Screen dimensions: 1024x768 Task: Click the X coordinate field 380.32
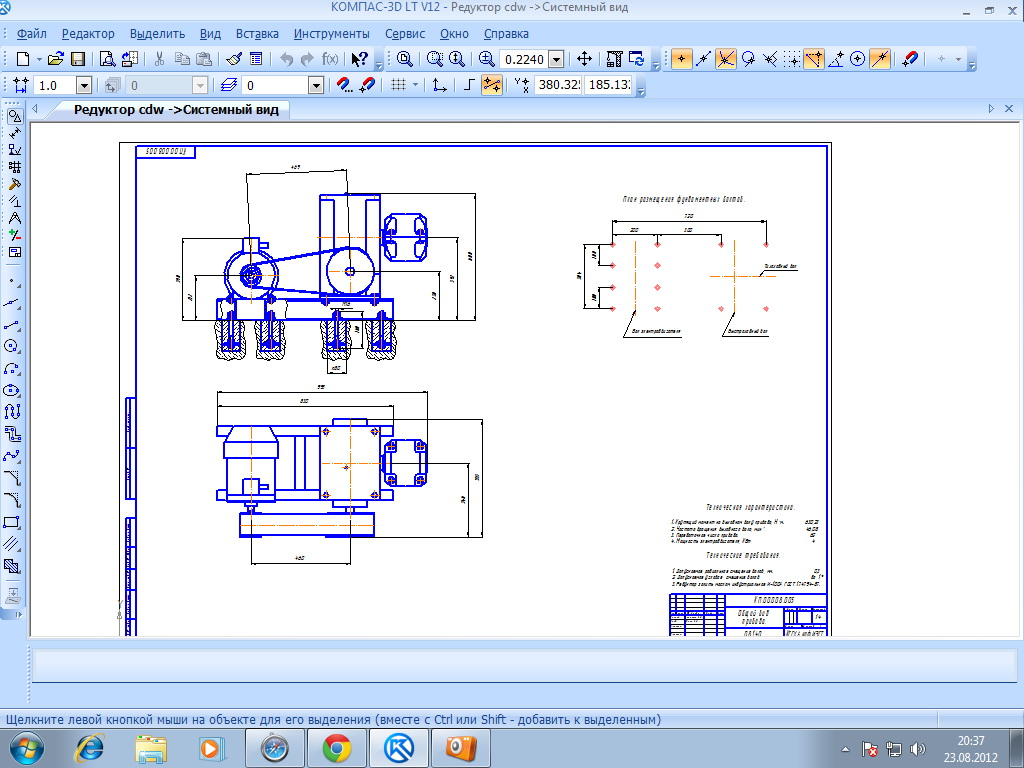[558, 85]
